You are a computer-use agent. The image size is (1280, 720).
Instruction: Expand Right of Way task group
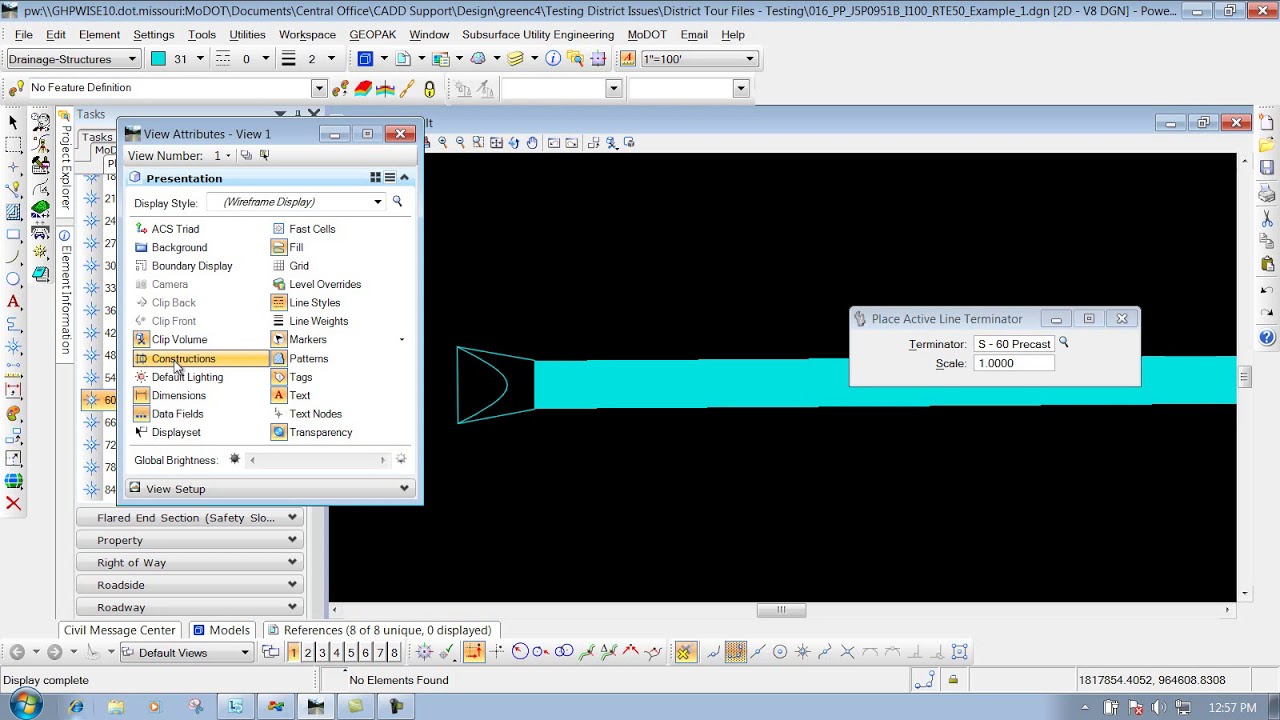pyautogui.click(x=190, y=563)
